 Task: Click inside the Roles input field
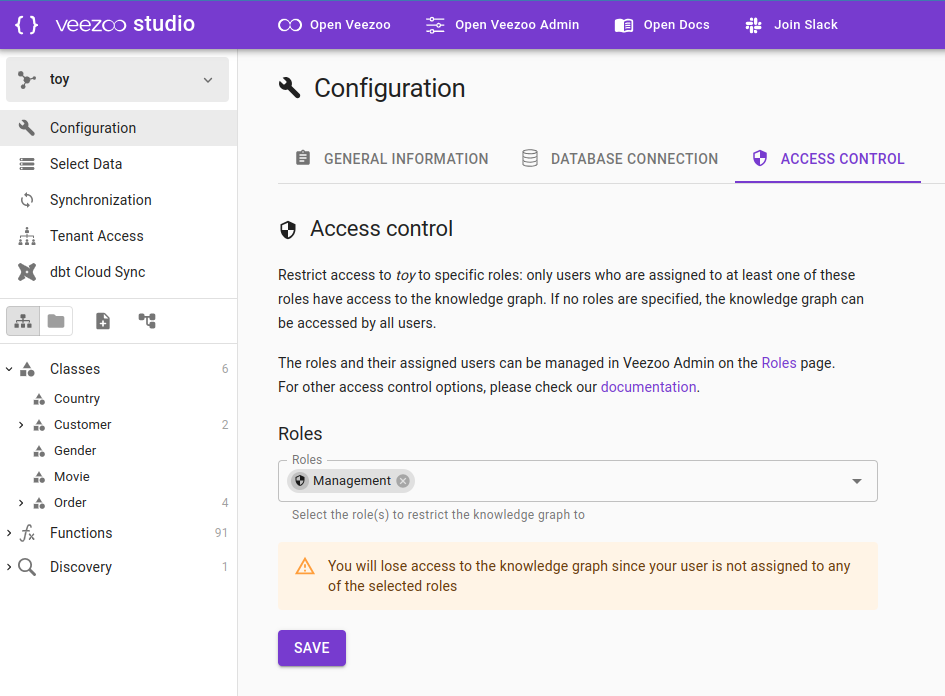click(577, 481)
